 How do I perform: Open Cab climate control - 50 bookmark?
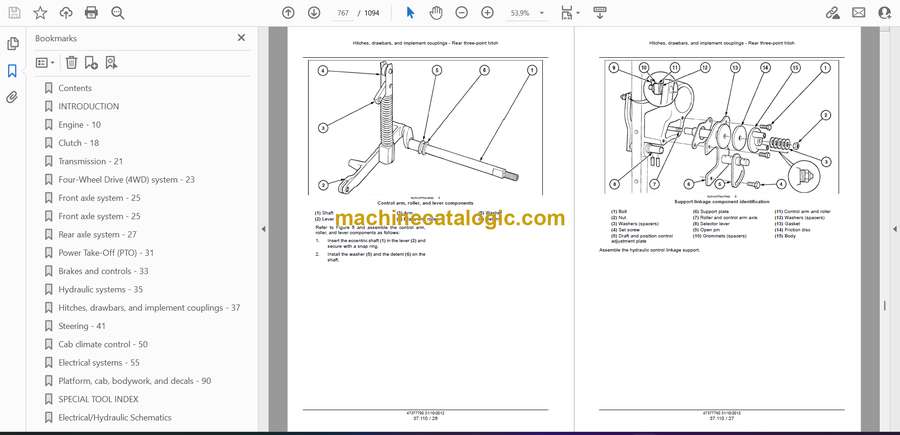(103, 344)
